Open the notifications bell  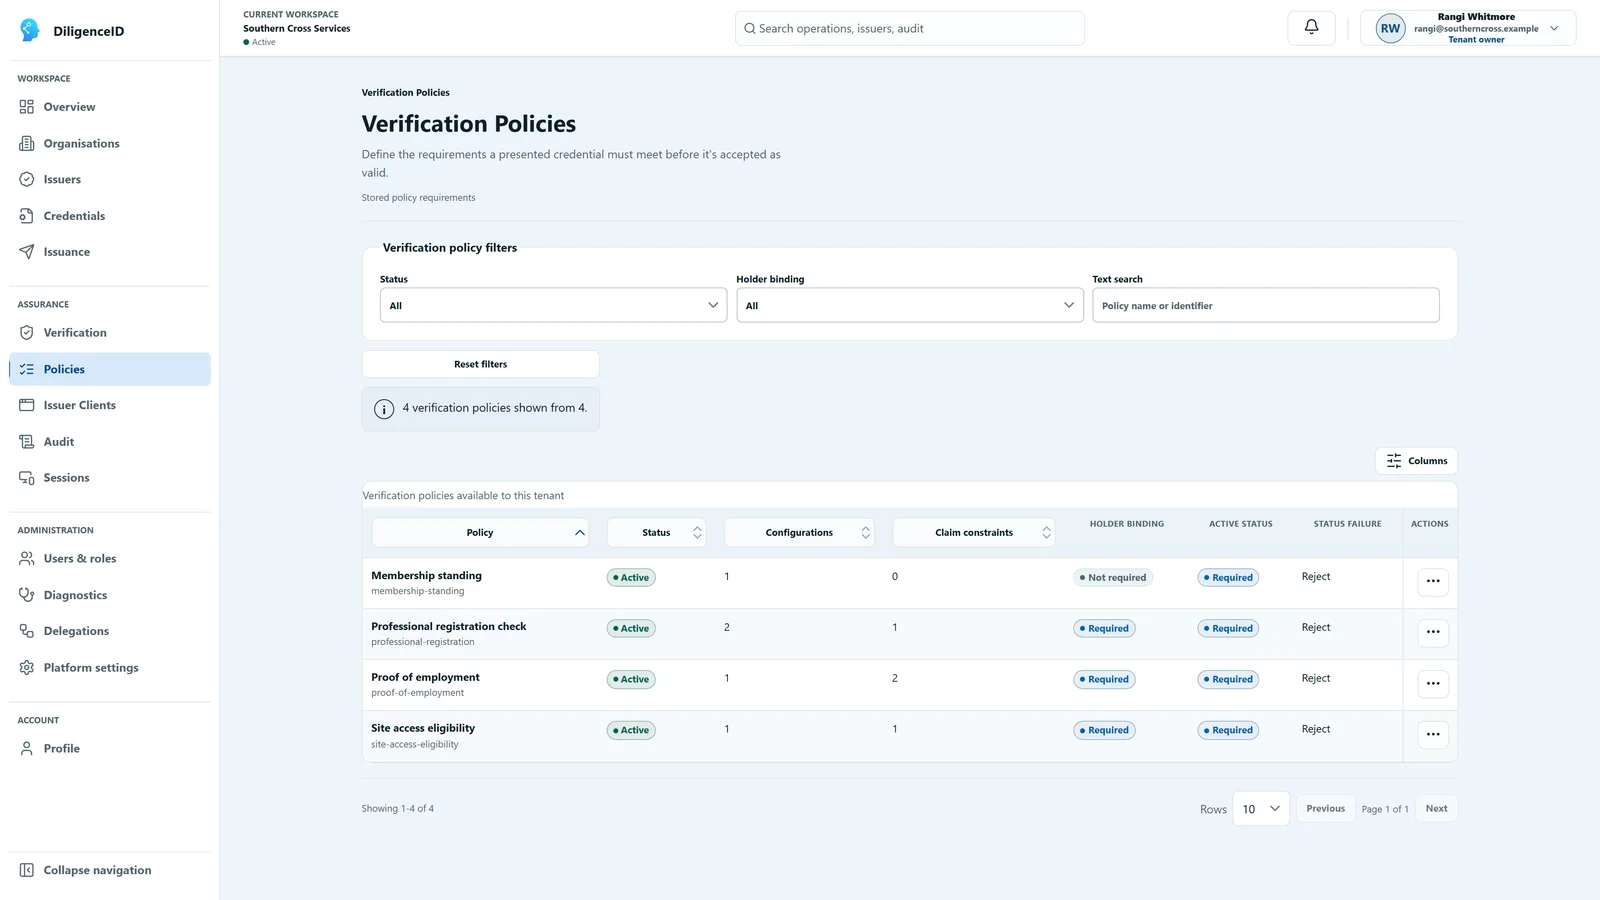pyautogui.click(x=1311, y=28)
